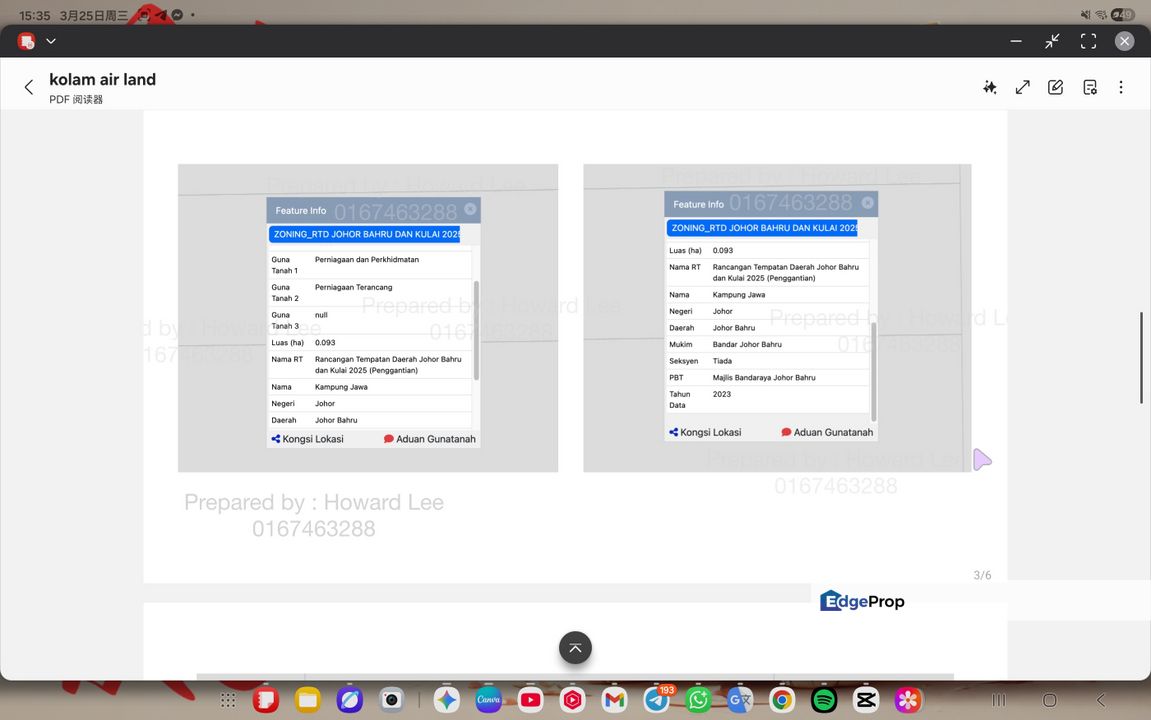Click the EdgeProp logo

pos(862,601)
